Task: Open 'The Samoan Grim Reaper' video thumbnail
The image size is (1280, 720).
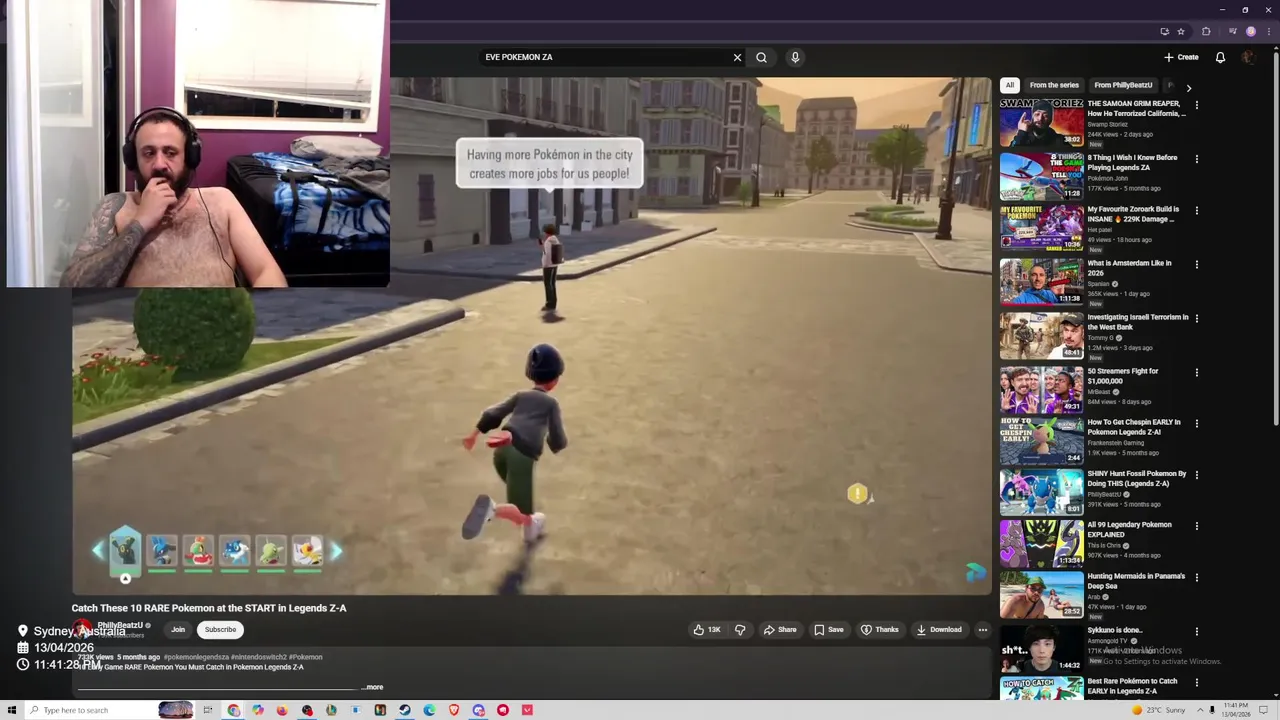Action: (1041, 122)
